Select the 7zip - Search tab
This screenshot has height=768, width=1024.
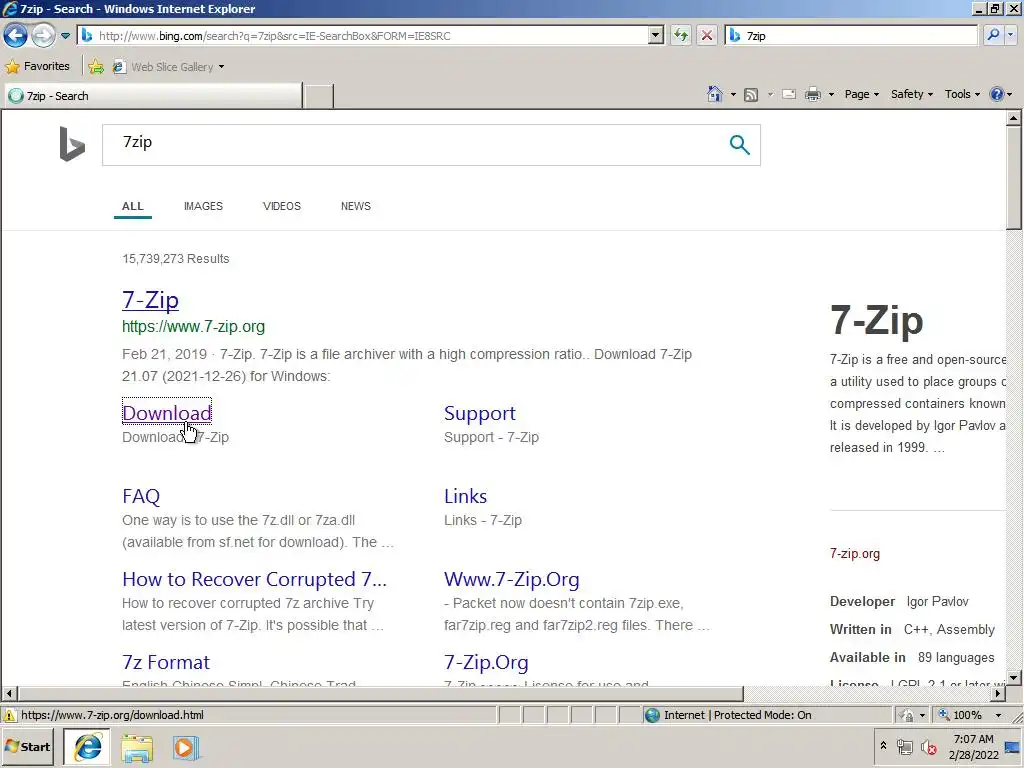click(153, 96)
